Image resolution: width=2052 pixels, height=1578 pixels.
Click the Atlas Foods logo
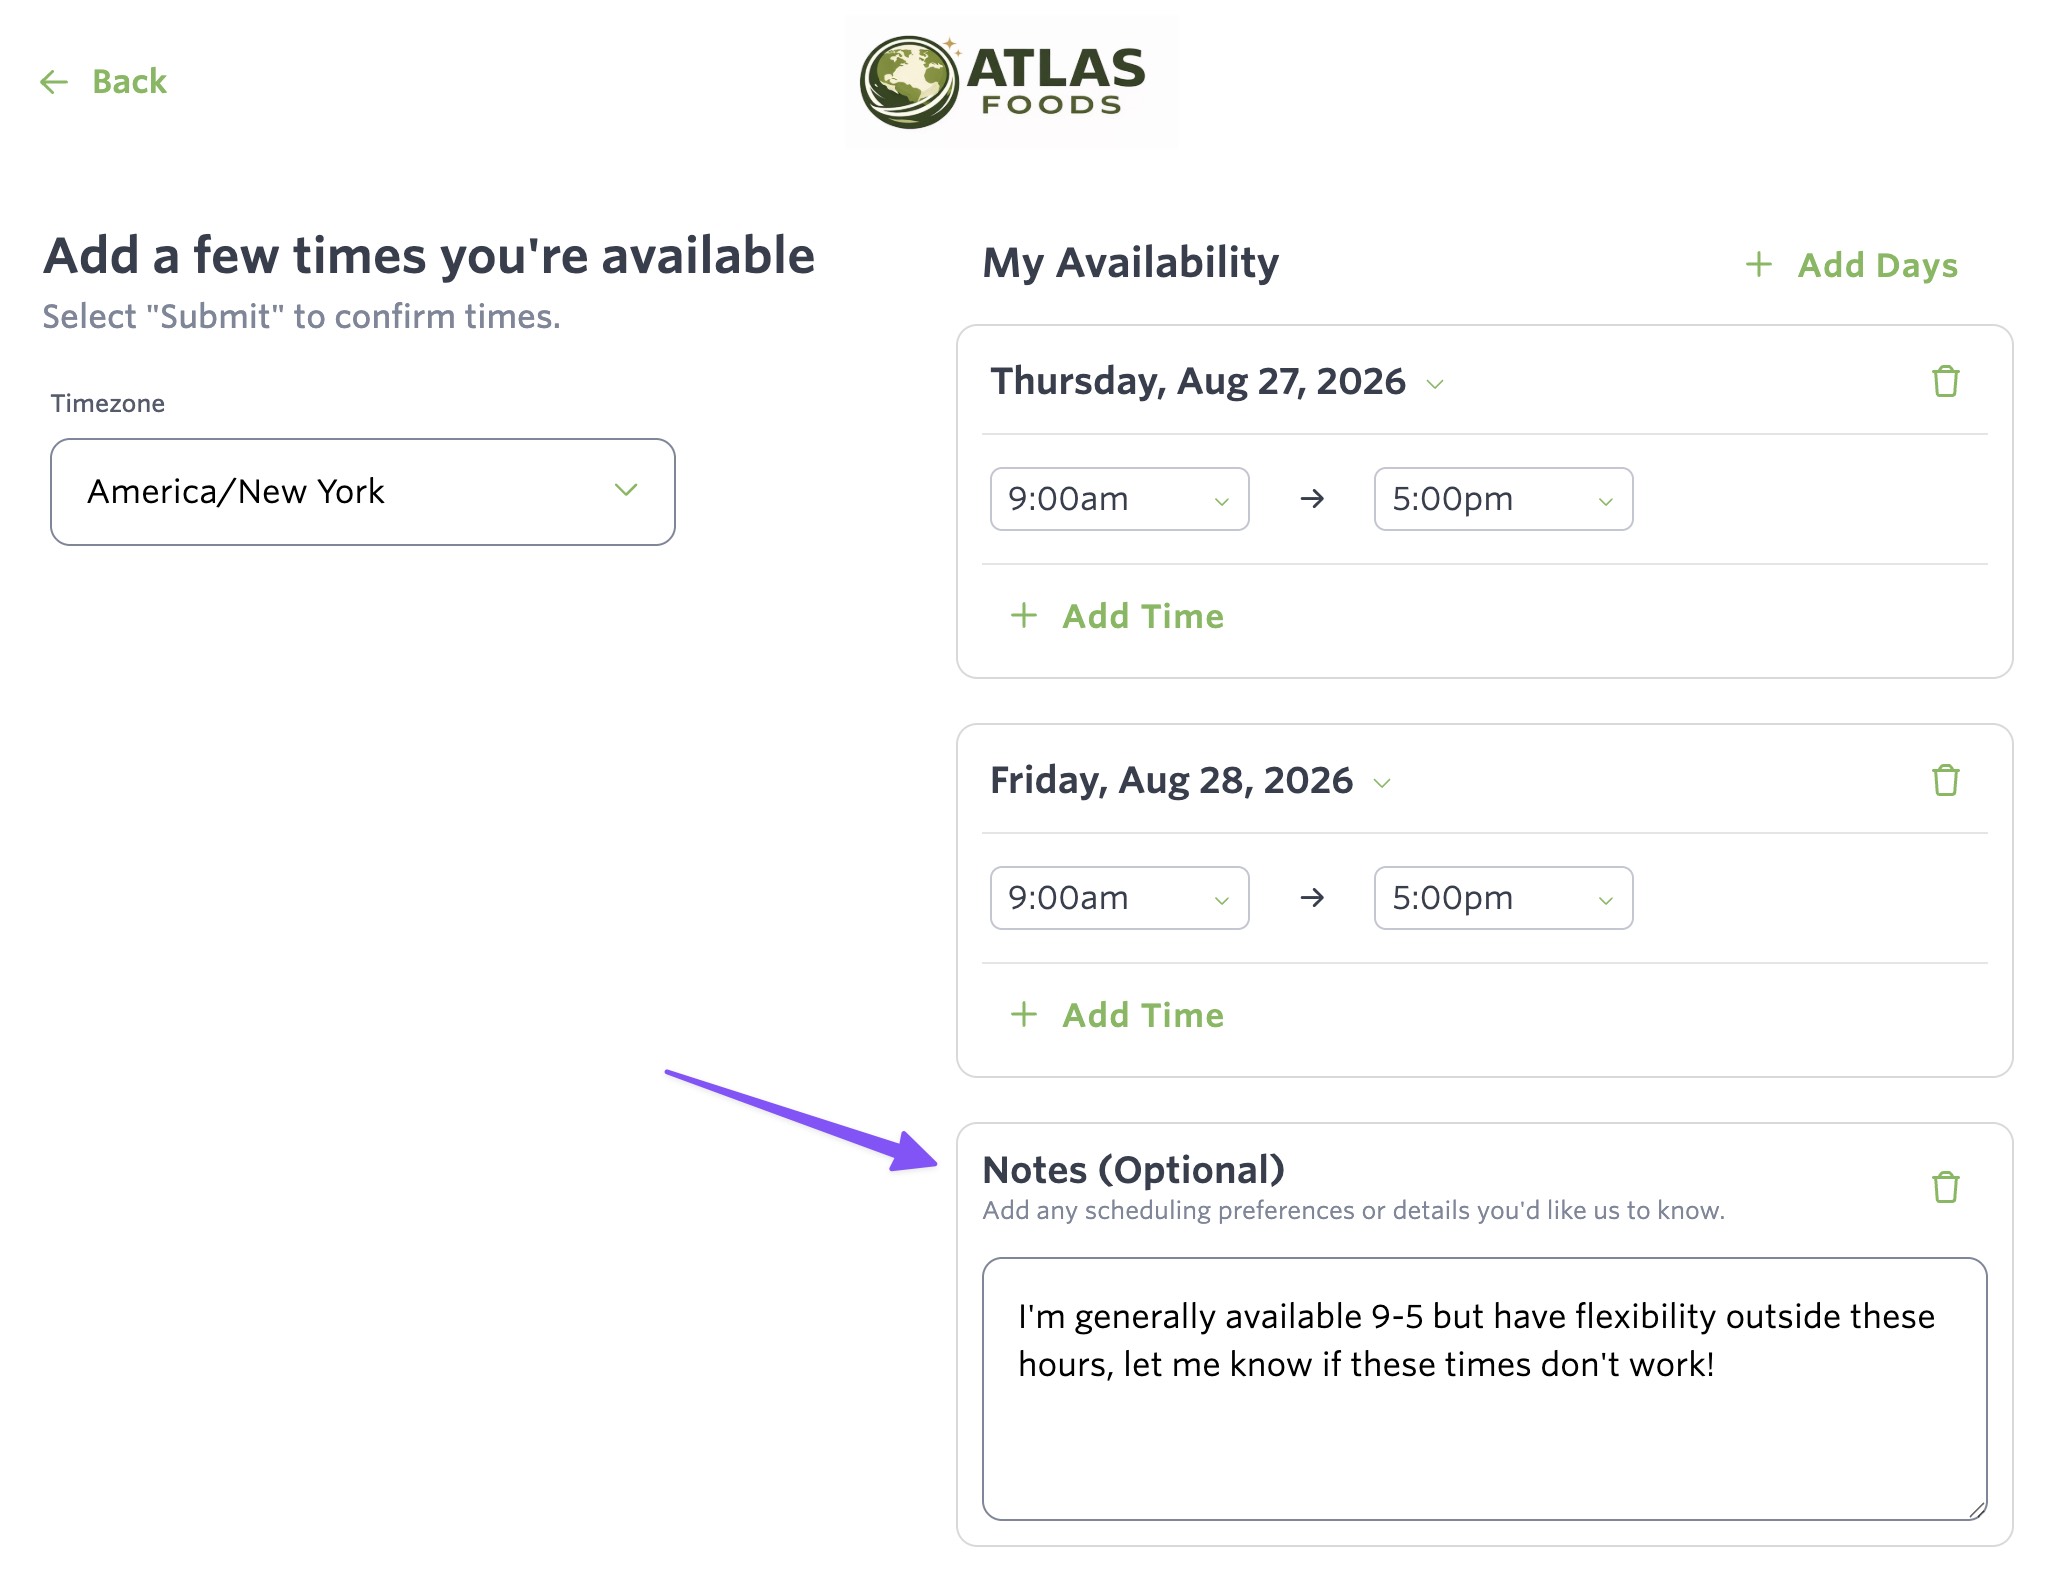pos(1011,82)
